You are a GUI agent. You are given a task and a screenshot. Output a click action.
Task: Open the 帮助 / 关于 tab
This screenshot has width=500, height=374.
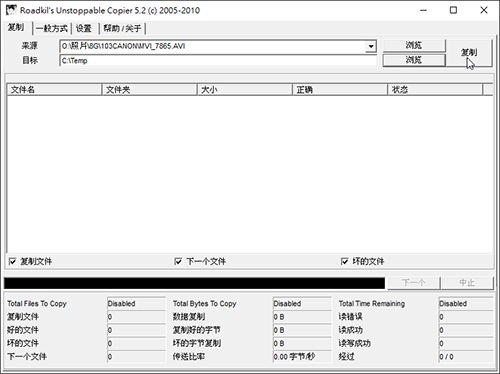coord(122,29)
